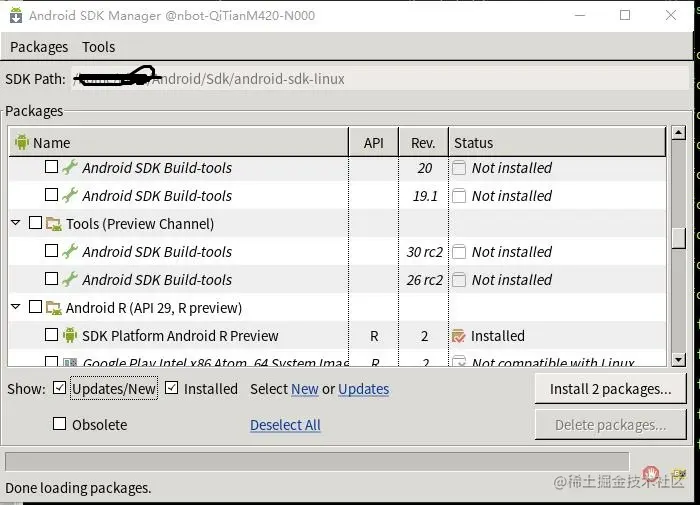Click the Updates selection link

pyautogui.click(x=363, y=389)
